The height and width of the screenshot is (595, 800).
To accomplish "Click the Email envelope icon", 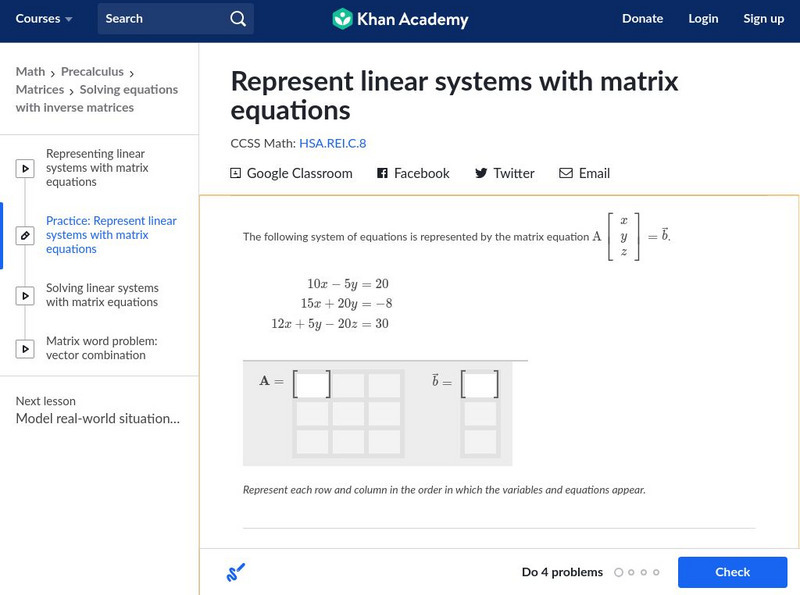I will coord(566,173).
